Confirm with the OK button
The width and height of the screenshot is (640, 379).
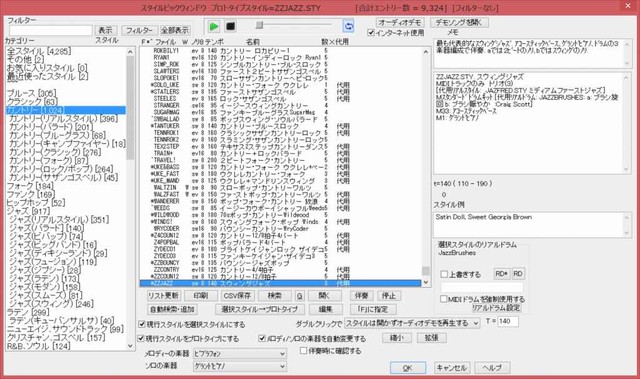(408, 368)
